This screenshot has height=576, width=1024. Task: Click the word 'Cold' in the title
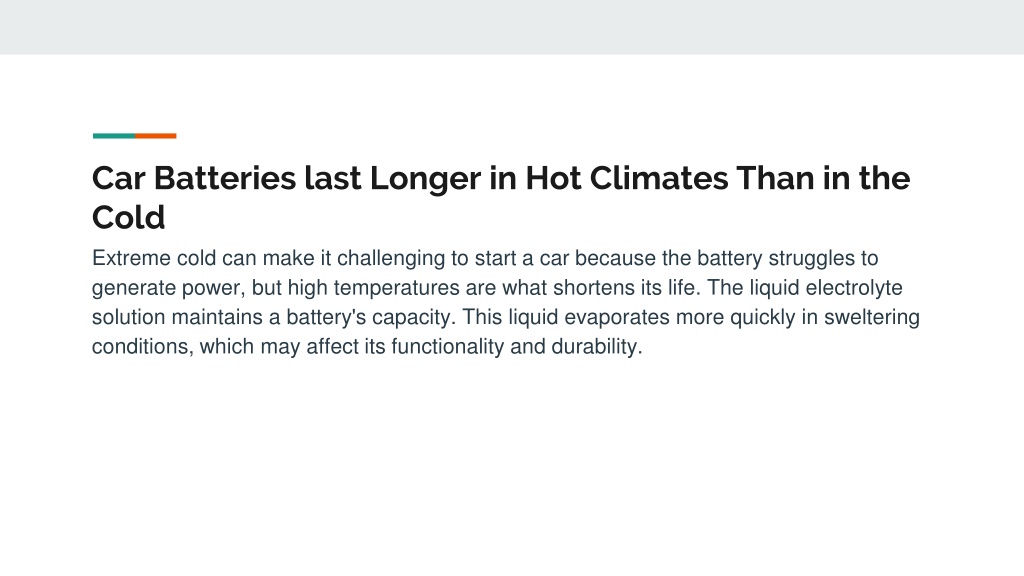(x=129, y=217)
